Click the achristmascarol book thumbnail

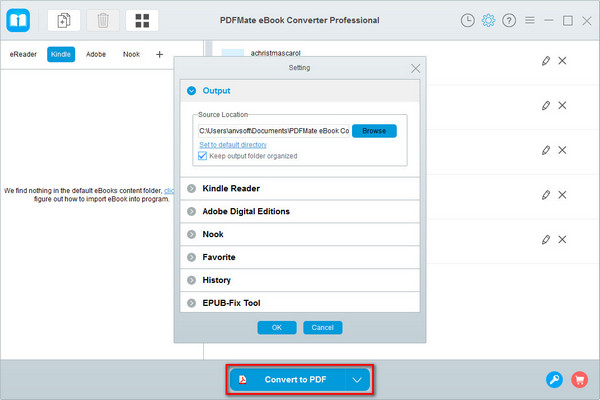[233, 53]
